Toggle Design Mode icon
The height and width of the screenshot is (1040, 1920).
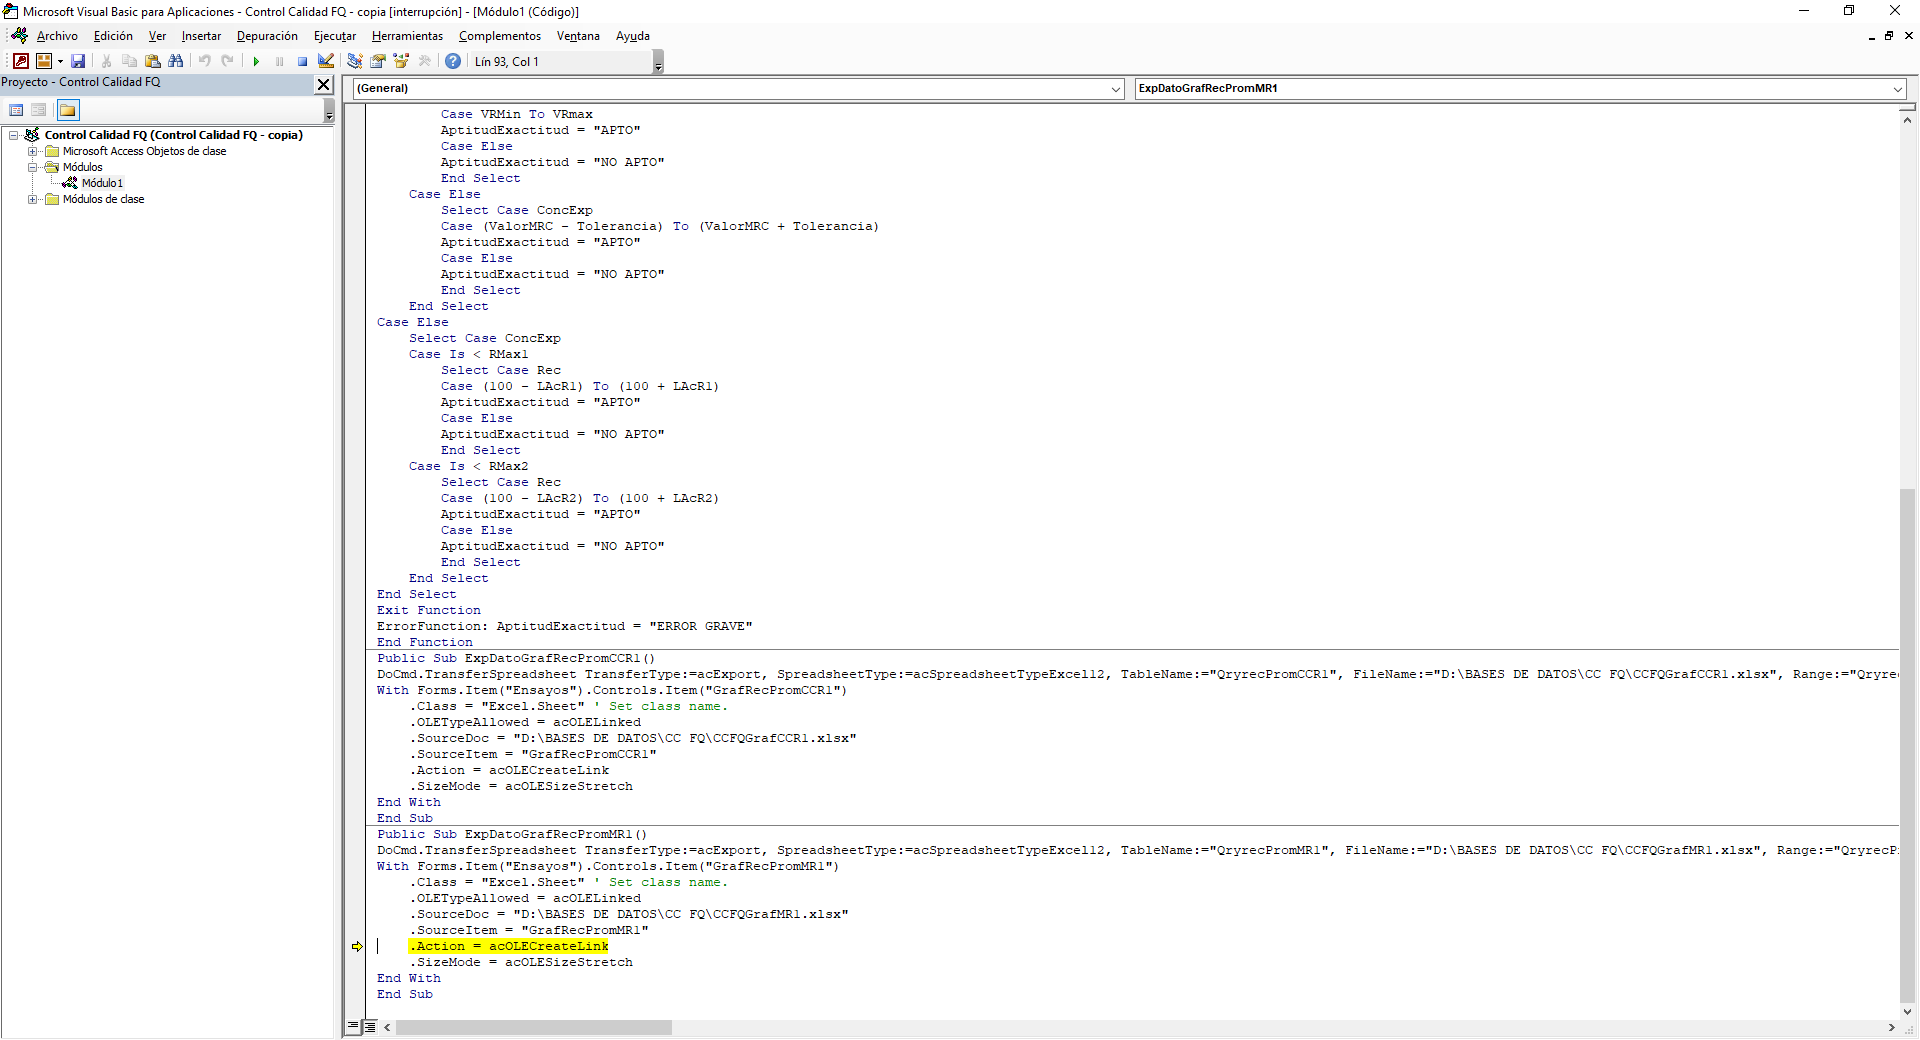[326, 61]
